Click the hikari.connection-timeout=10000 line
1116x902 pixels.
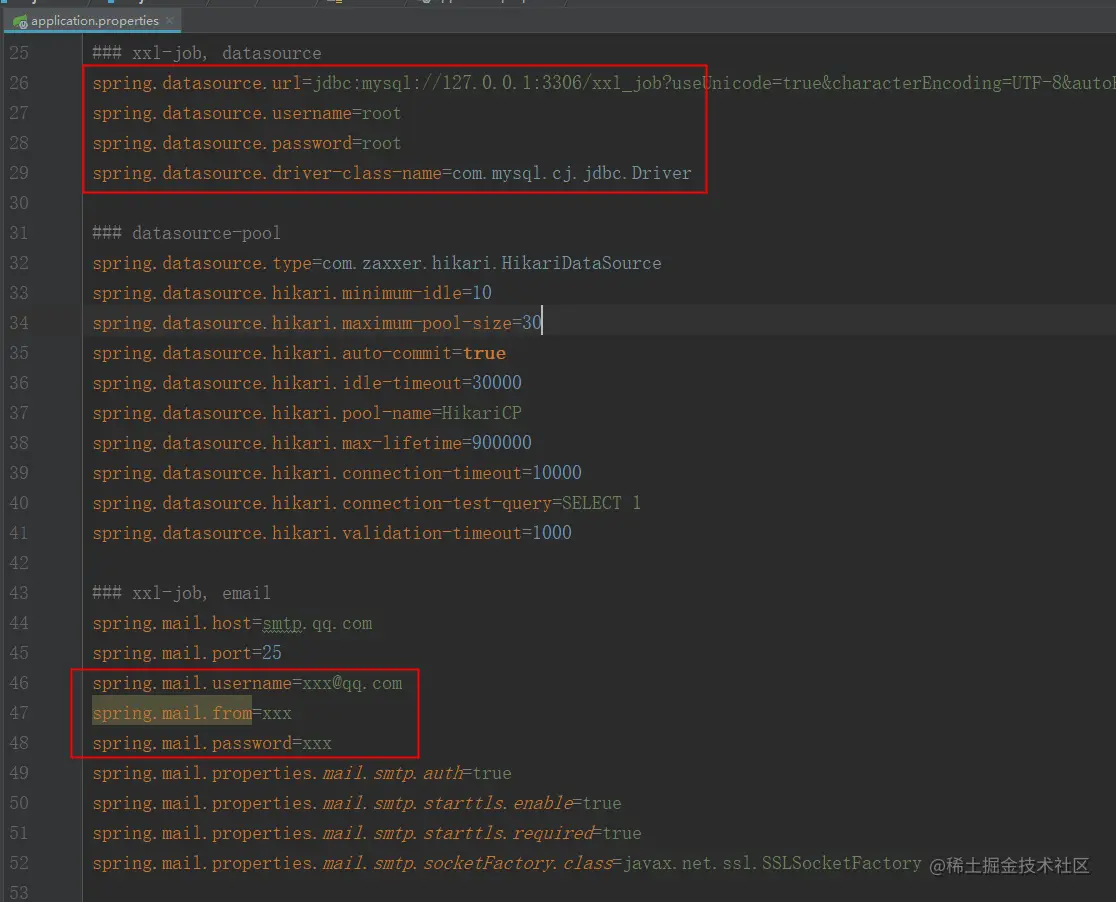pos(337,473)
